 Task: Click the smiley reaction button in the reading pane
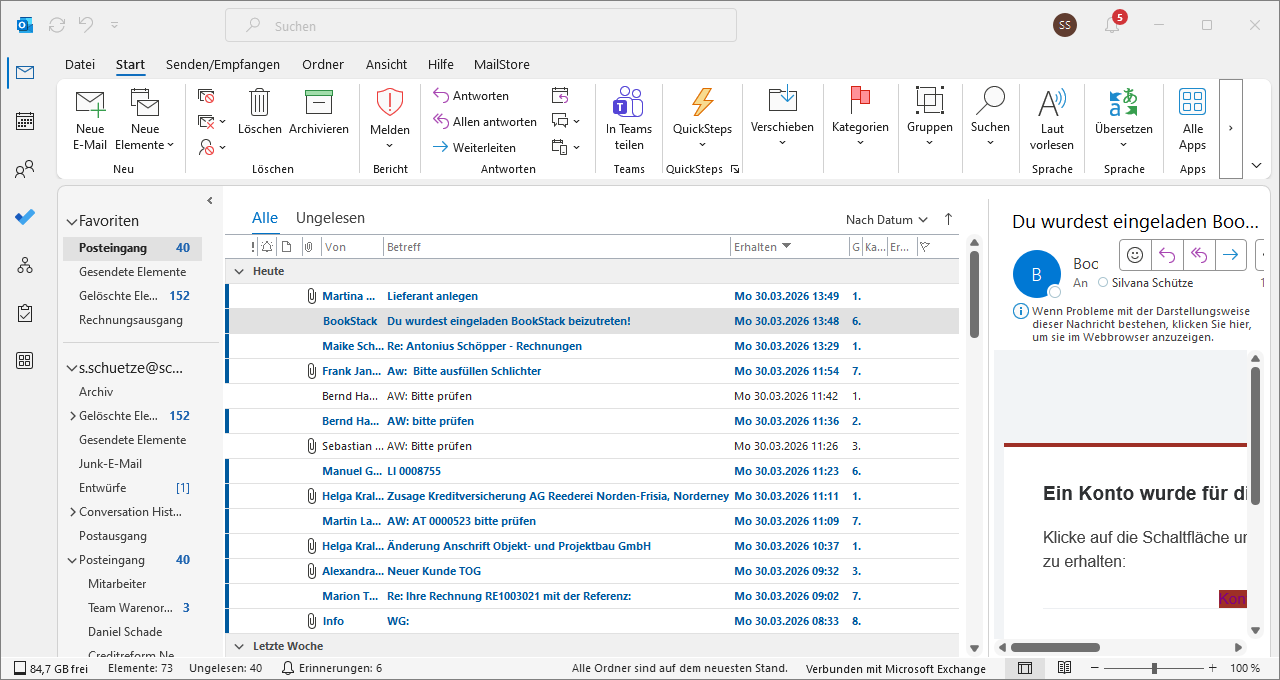(x=1135, y=255)
